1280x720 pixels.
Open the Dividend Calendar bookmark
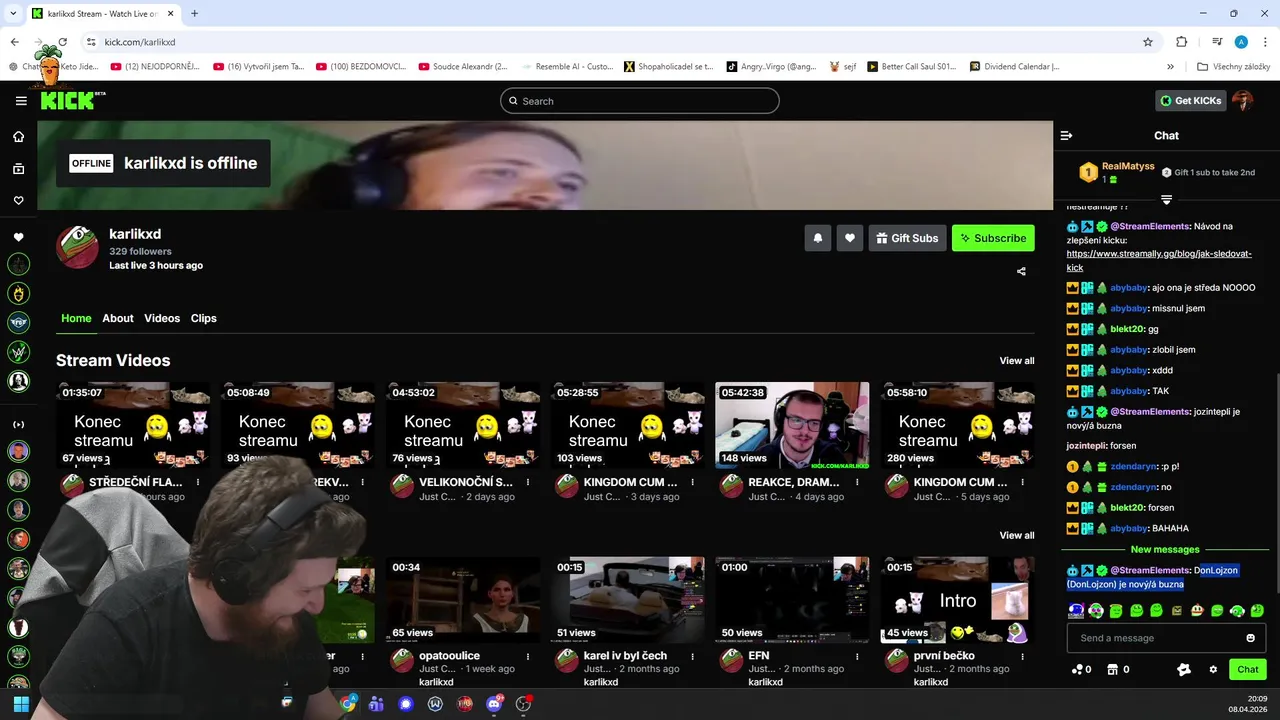(x=1014, y=67)
